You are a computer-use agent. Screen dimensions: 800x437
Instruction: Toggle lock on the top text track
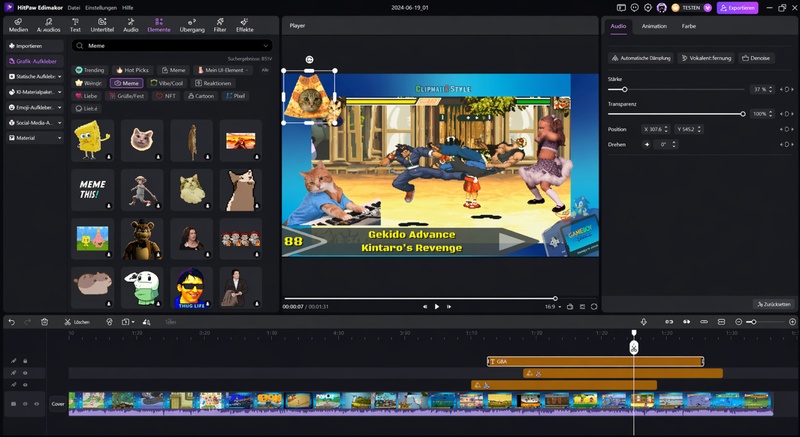click(25, 361)
